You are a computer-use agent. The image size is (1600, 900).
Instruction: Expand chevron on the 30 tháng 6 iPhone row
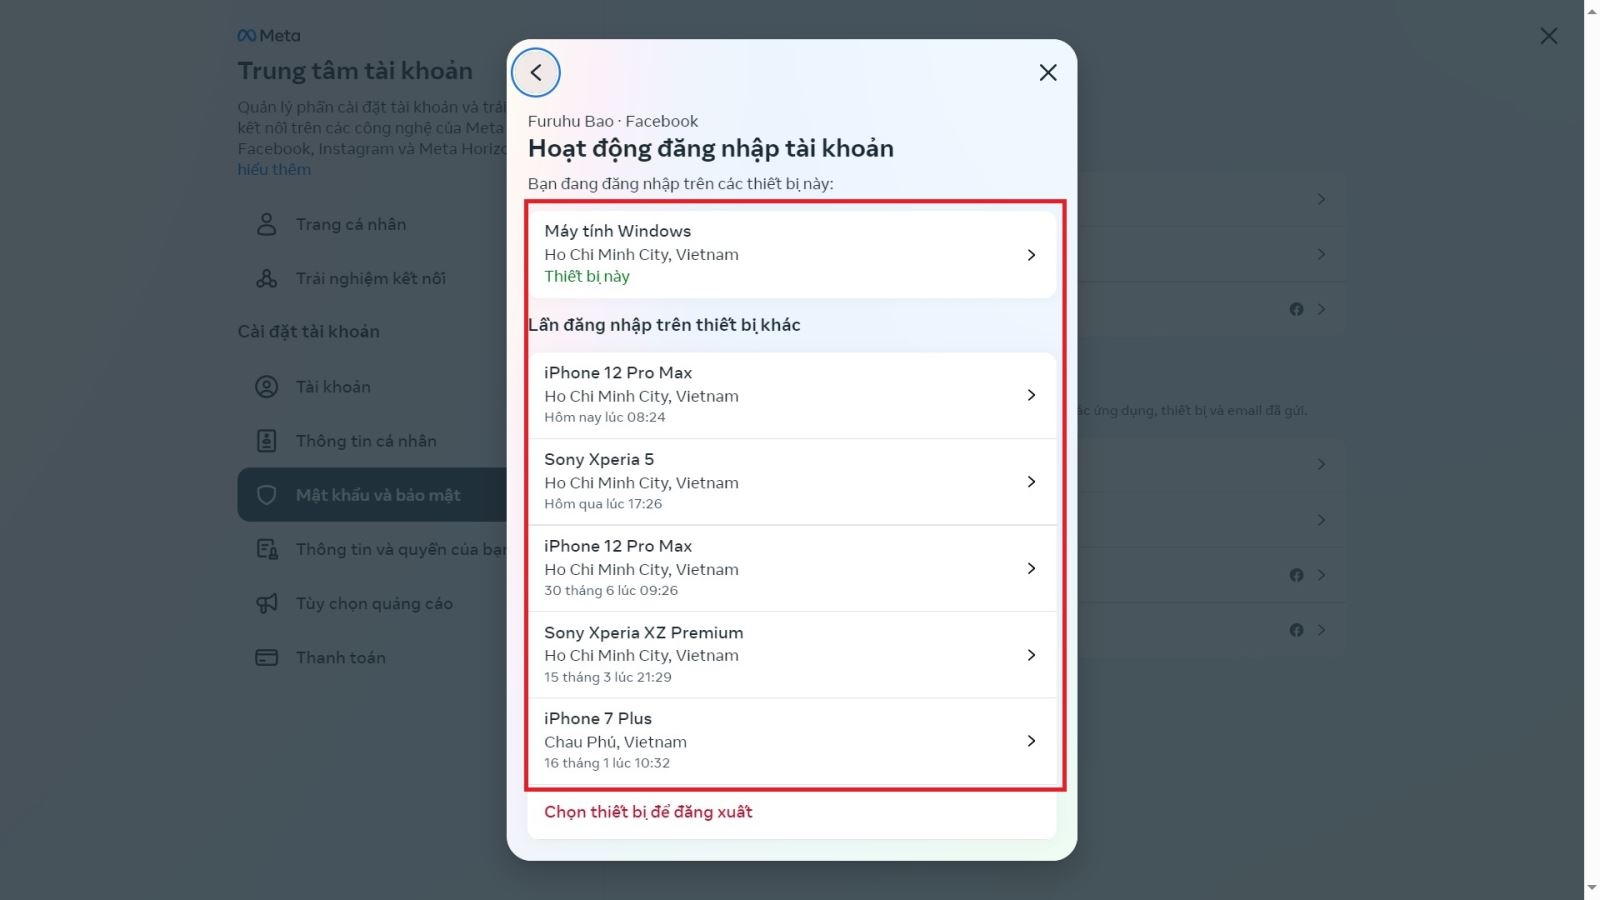point(1031,568)
